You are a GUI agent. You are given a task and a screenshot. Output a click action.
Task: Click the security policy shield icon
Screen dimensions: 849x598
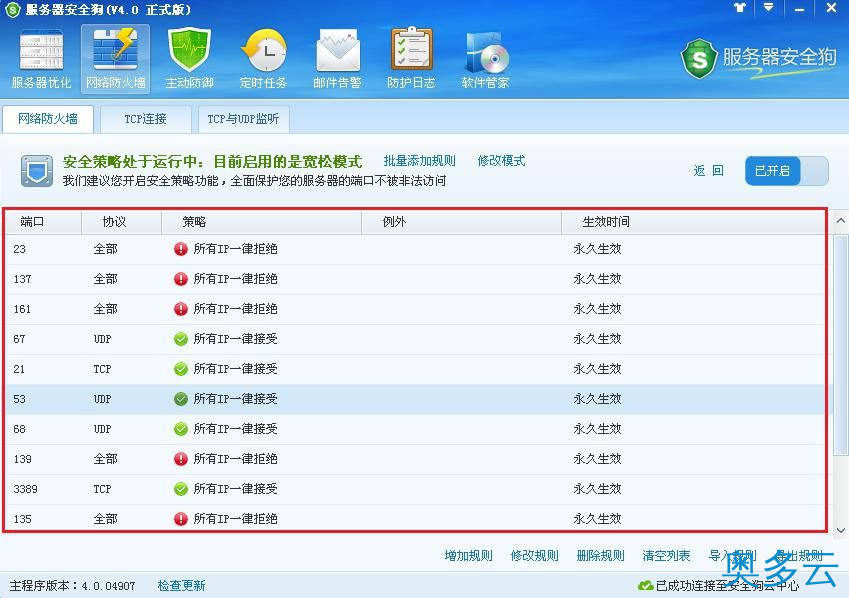click(37, 171)
